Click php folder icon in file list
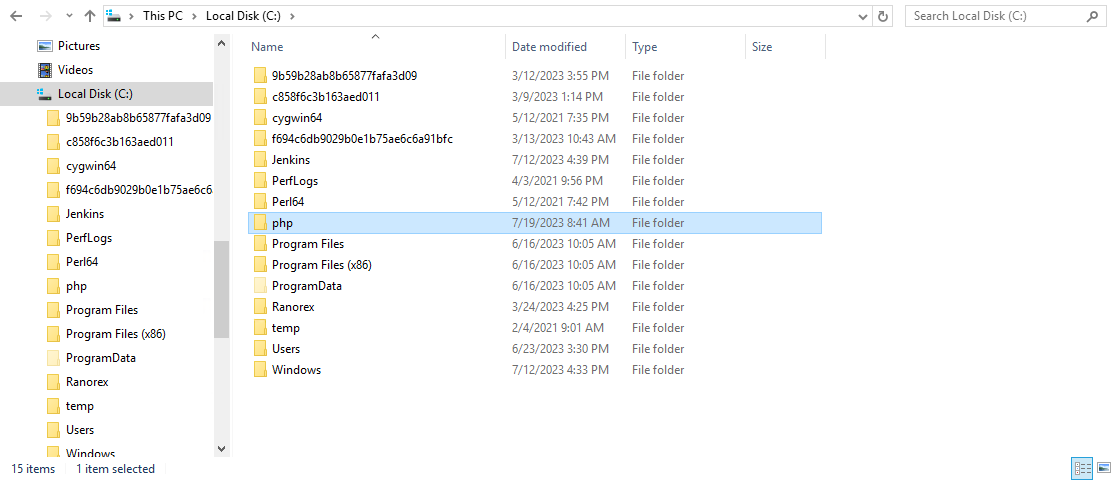Viewport: 1113px width, 481px height. click(x=260, y=223)
